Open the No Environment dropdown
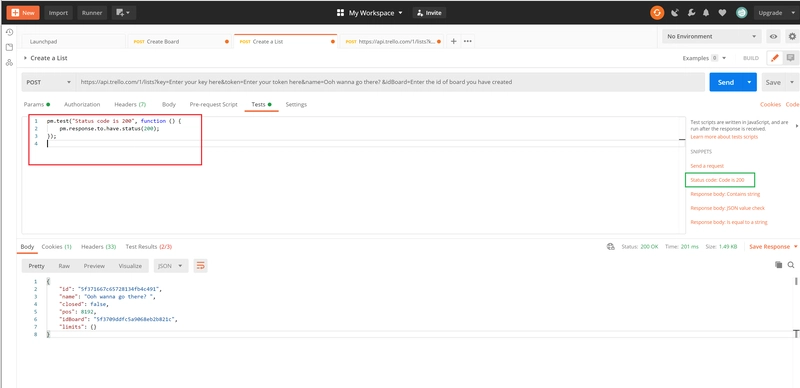Image resolution: width=800 pixels, height=388 pixels. 711,37
